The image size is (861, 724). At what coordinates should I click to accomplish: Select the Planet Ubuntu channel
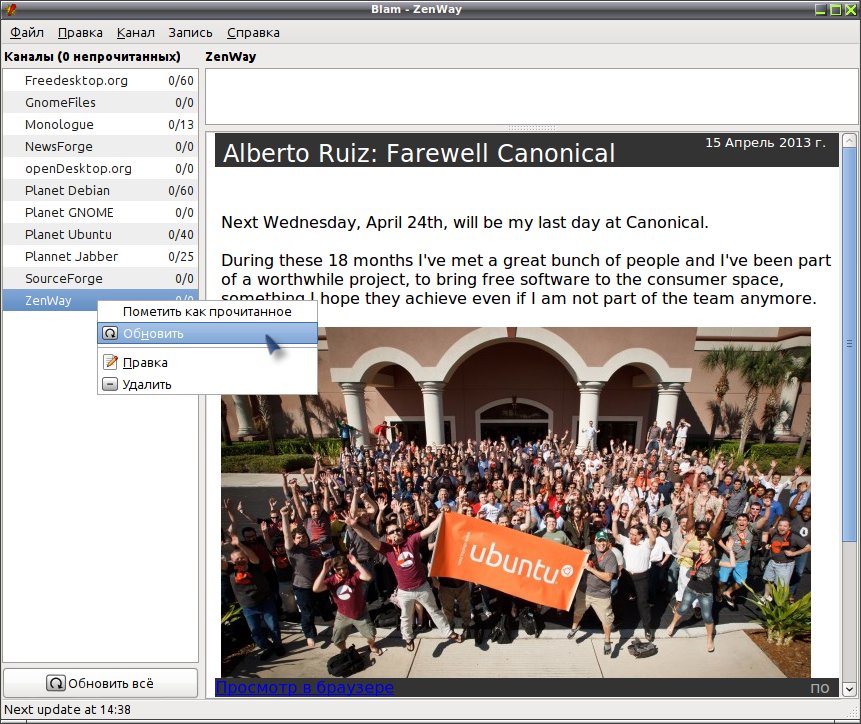tap(100, 234)
